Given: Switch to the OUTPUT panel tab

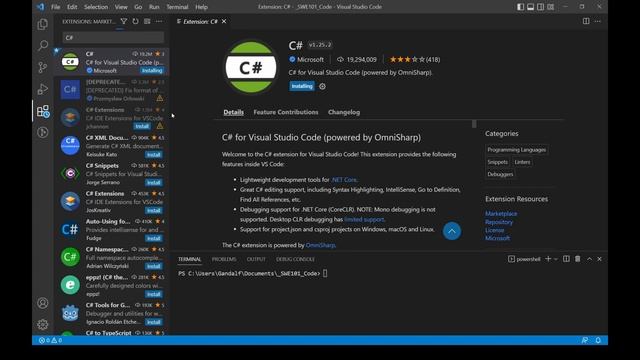Looking at the screenshot, I should pyautogui.click(x=256, y=259).
